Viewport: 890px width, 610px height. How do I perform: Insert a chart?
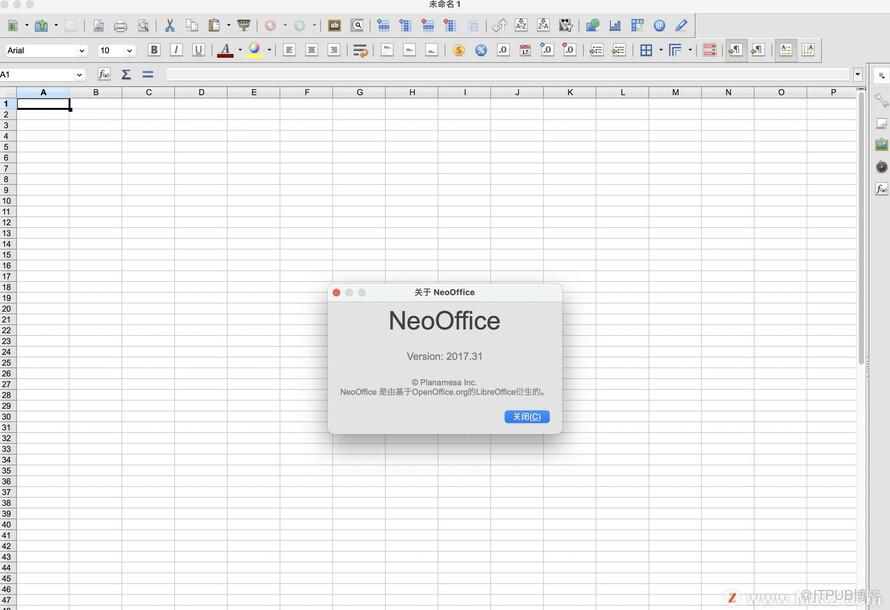click(615, 26)
